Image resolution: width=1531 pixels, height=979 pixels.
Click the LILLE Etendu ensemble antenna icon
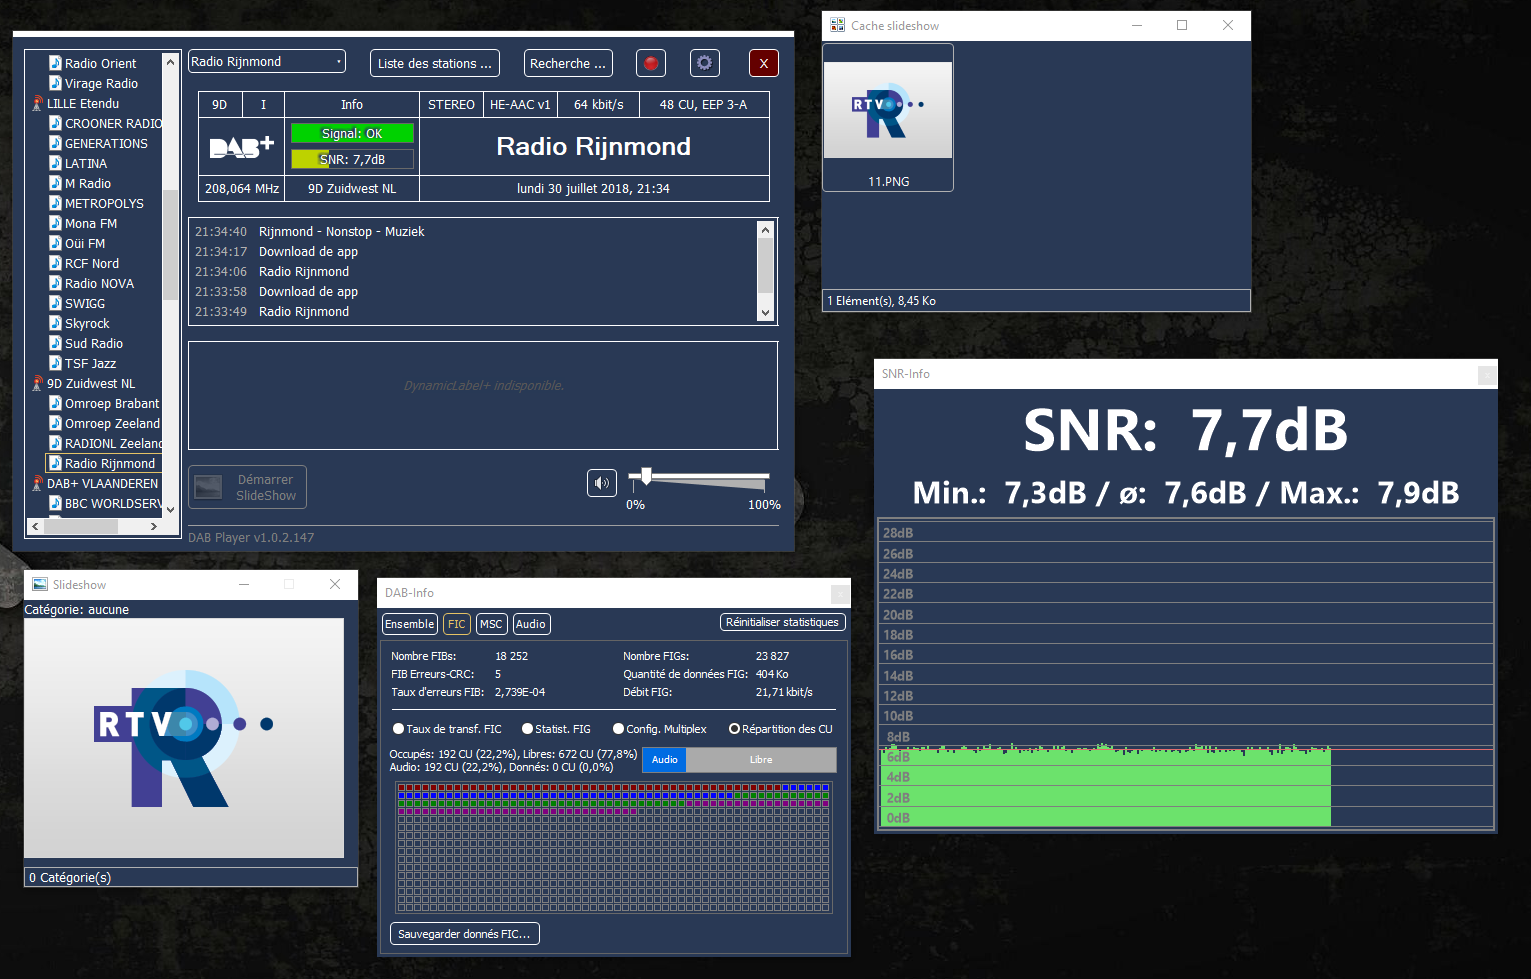pos(37,103)
